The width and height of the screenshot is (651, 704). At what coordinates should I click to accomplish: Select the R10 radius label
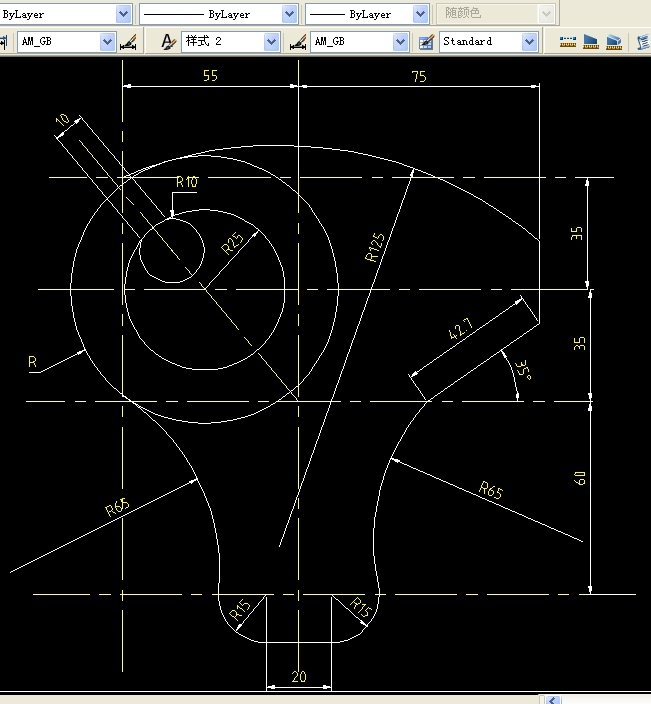pos(187,182)
